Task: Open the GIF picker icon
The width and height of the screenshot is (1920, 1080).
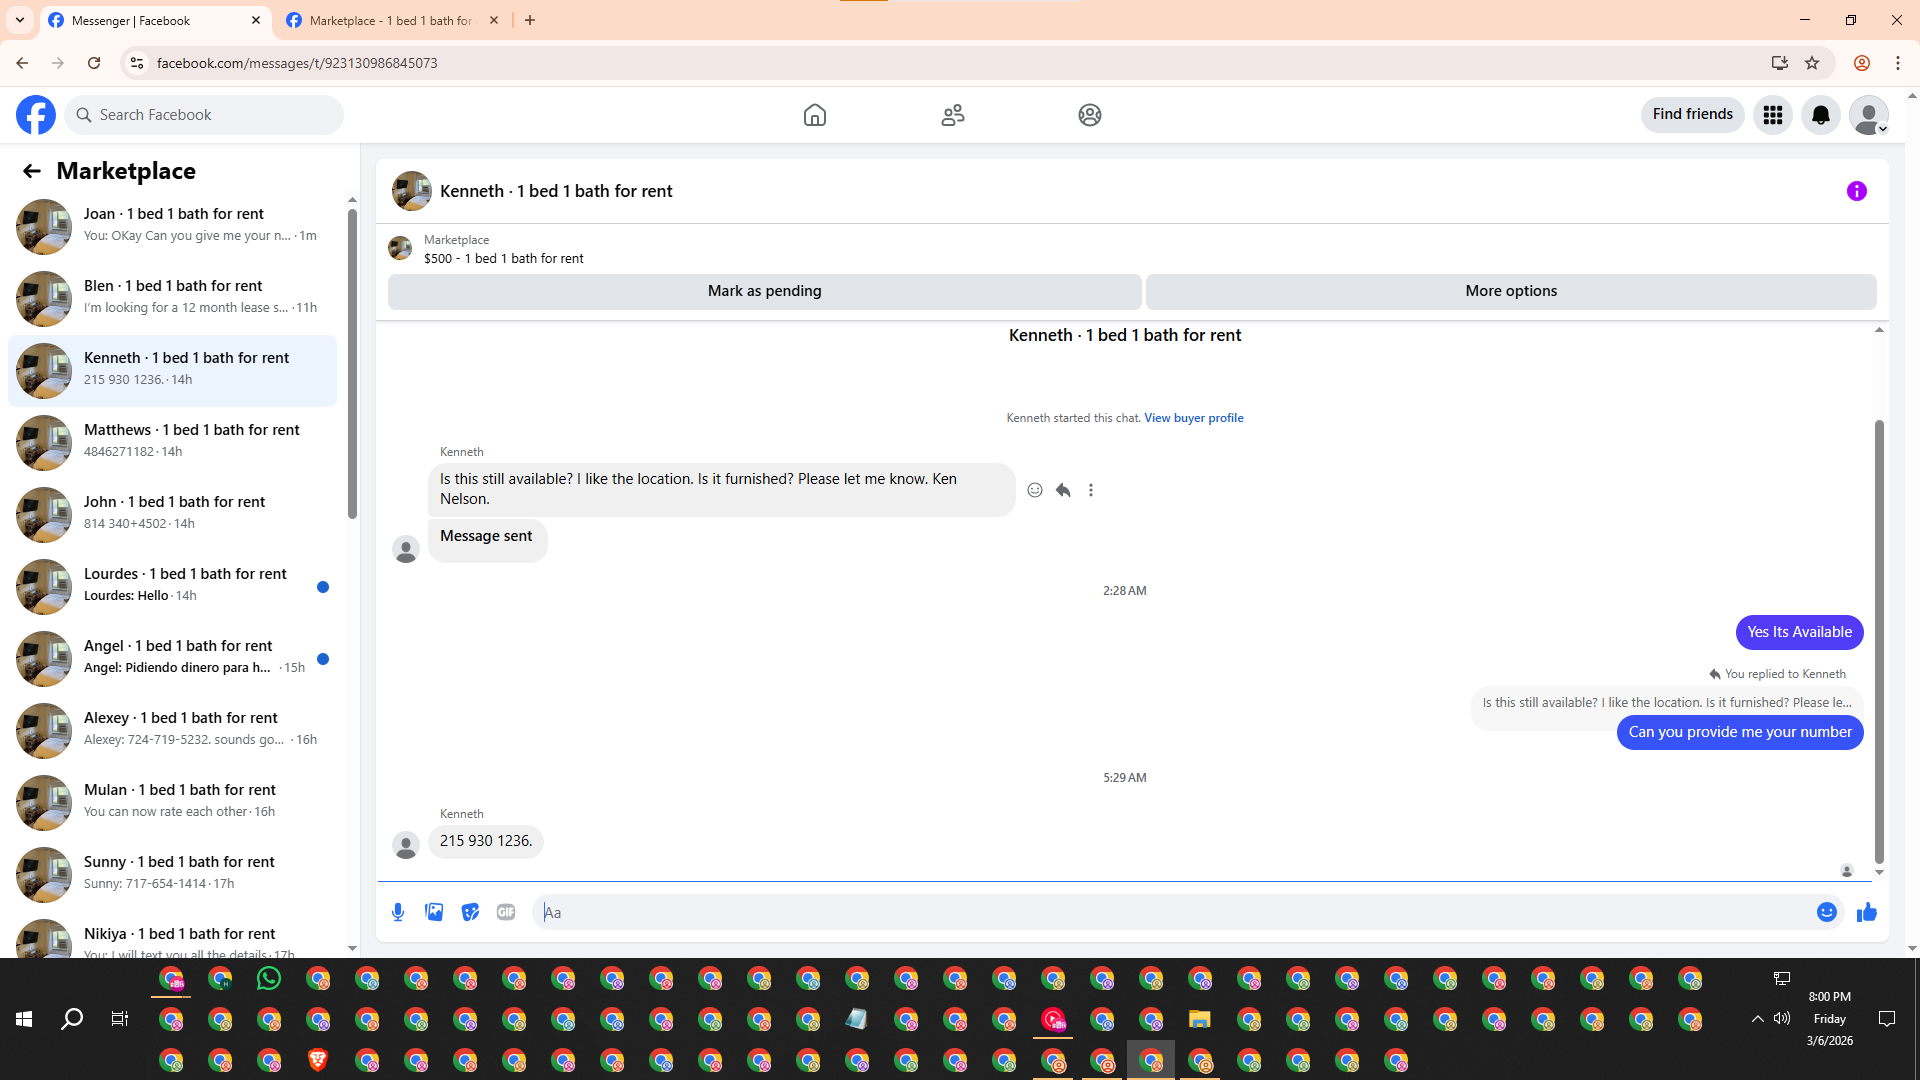Action: click(506, 912)
